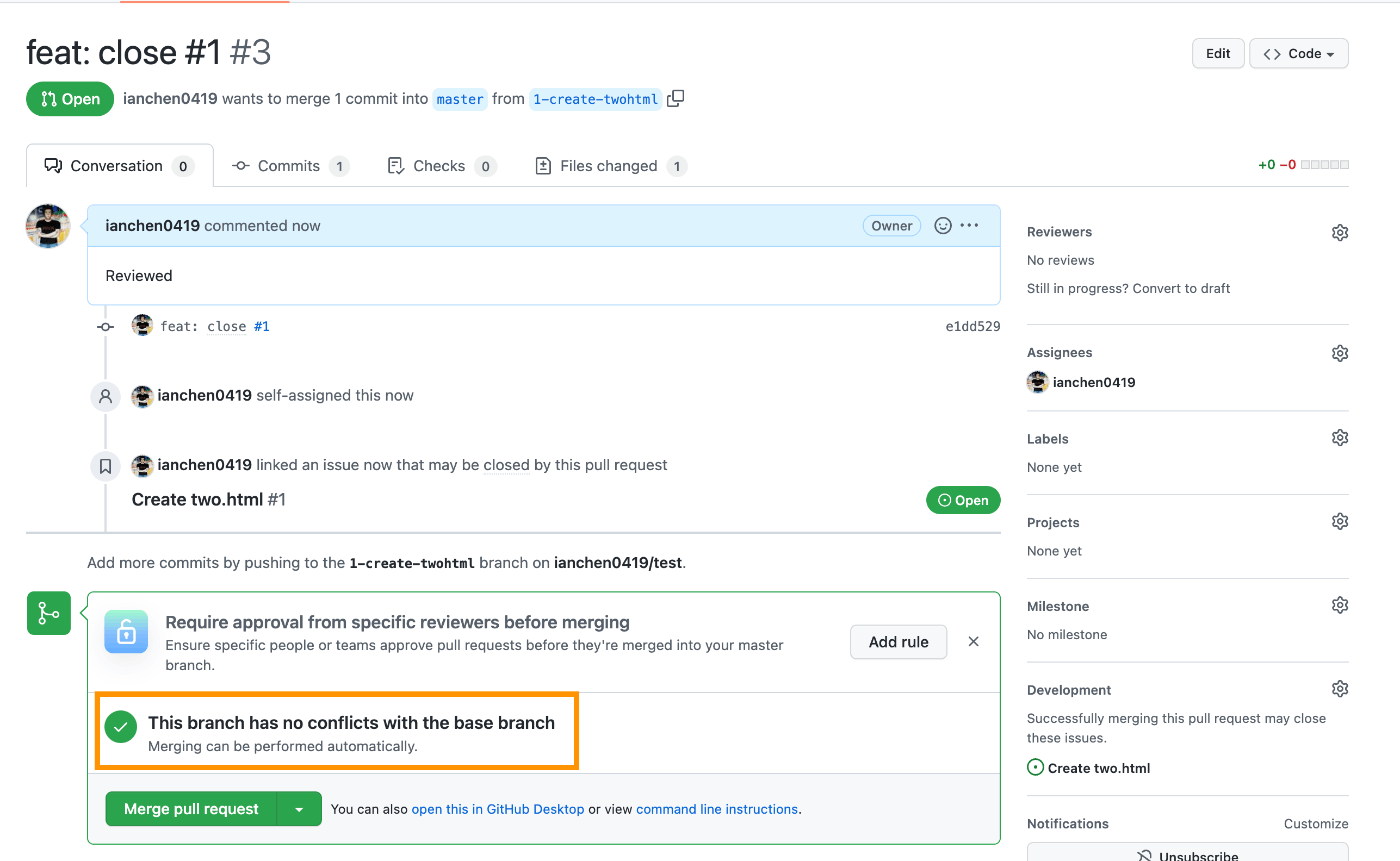Click the person icon in the self-assigned event

(105, 396)
